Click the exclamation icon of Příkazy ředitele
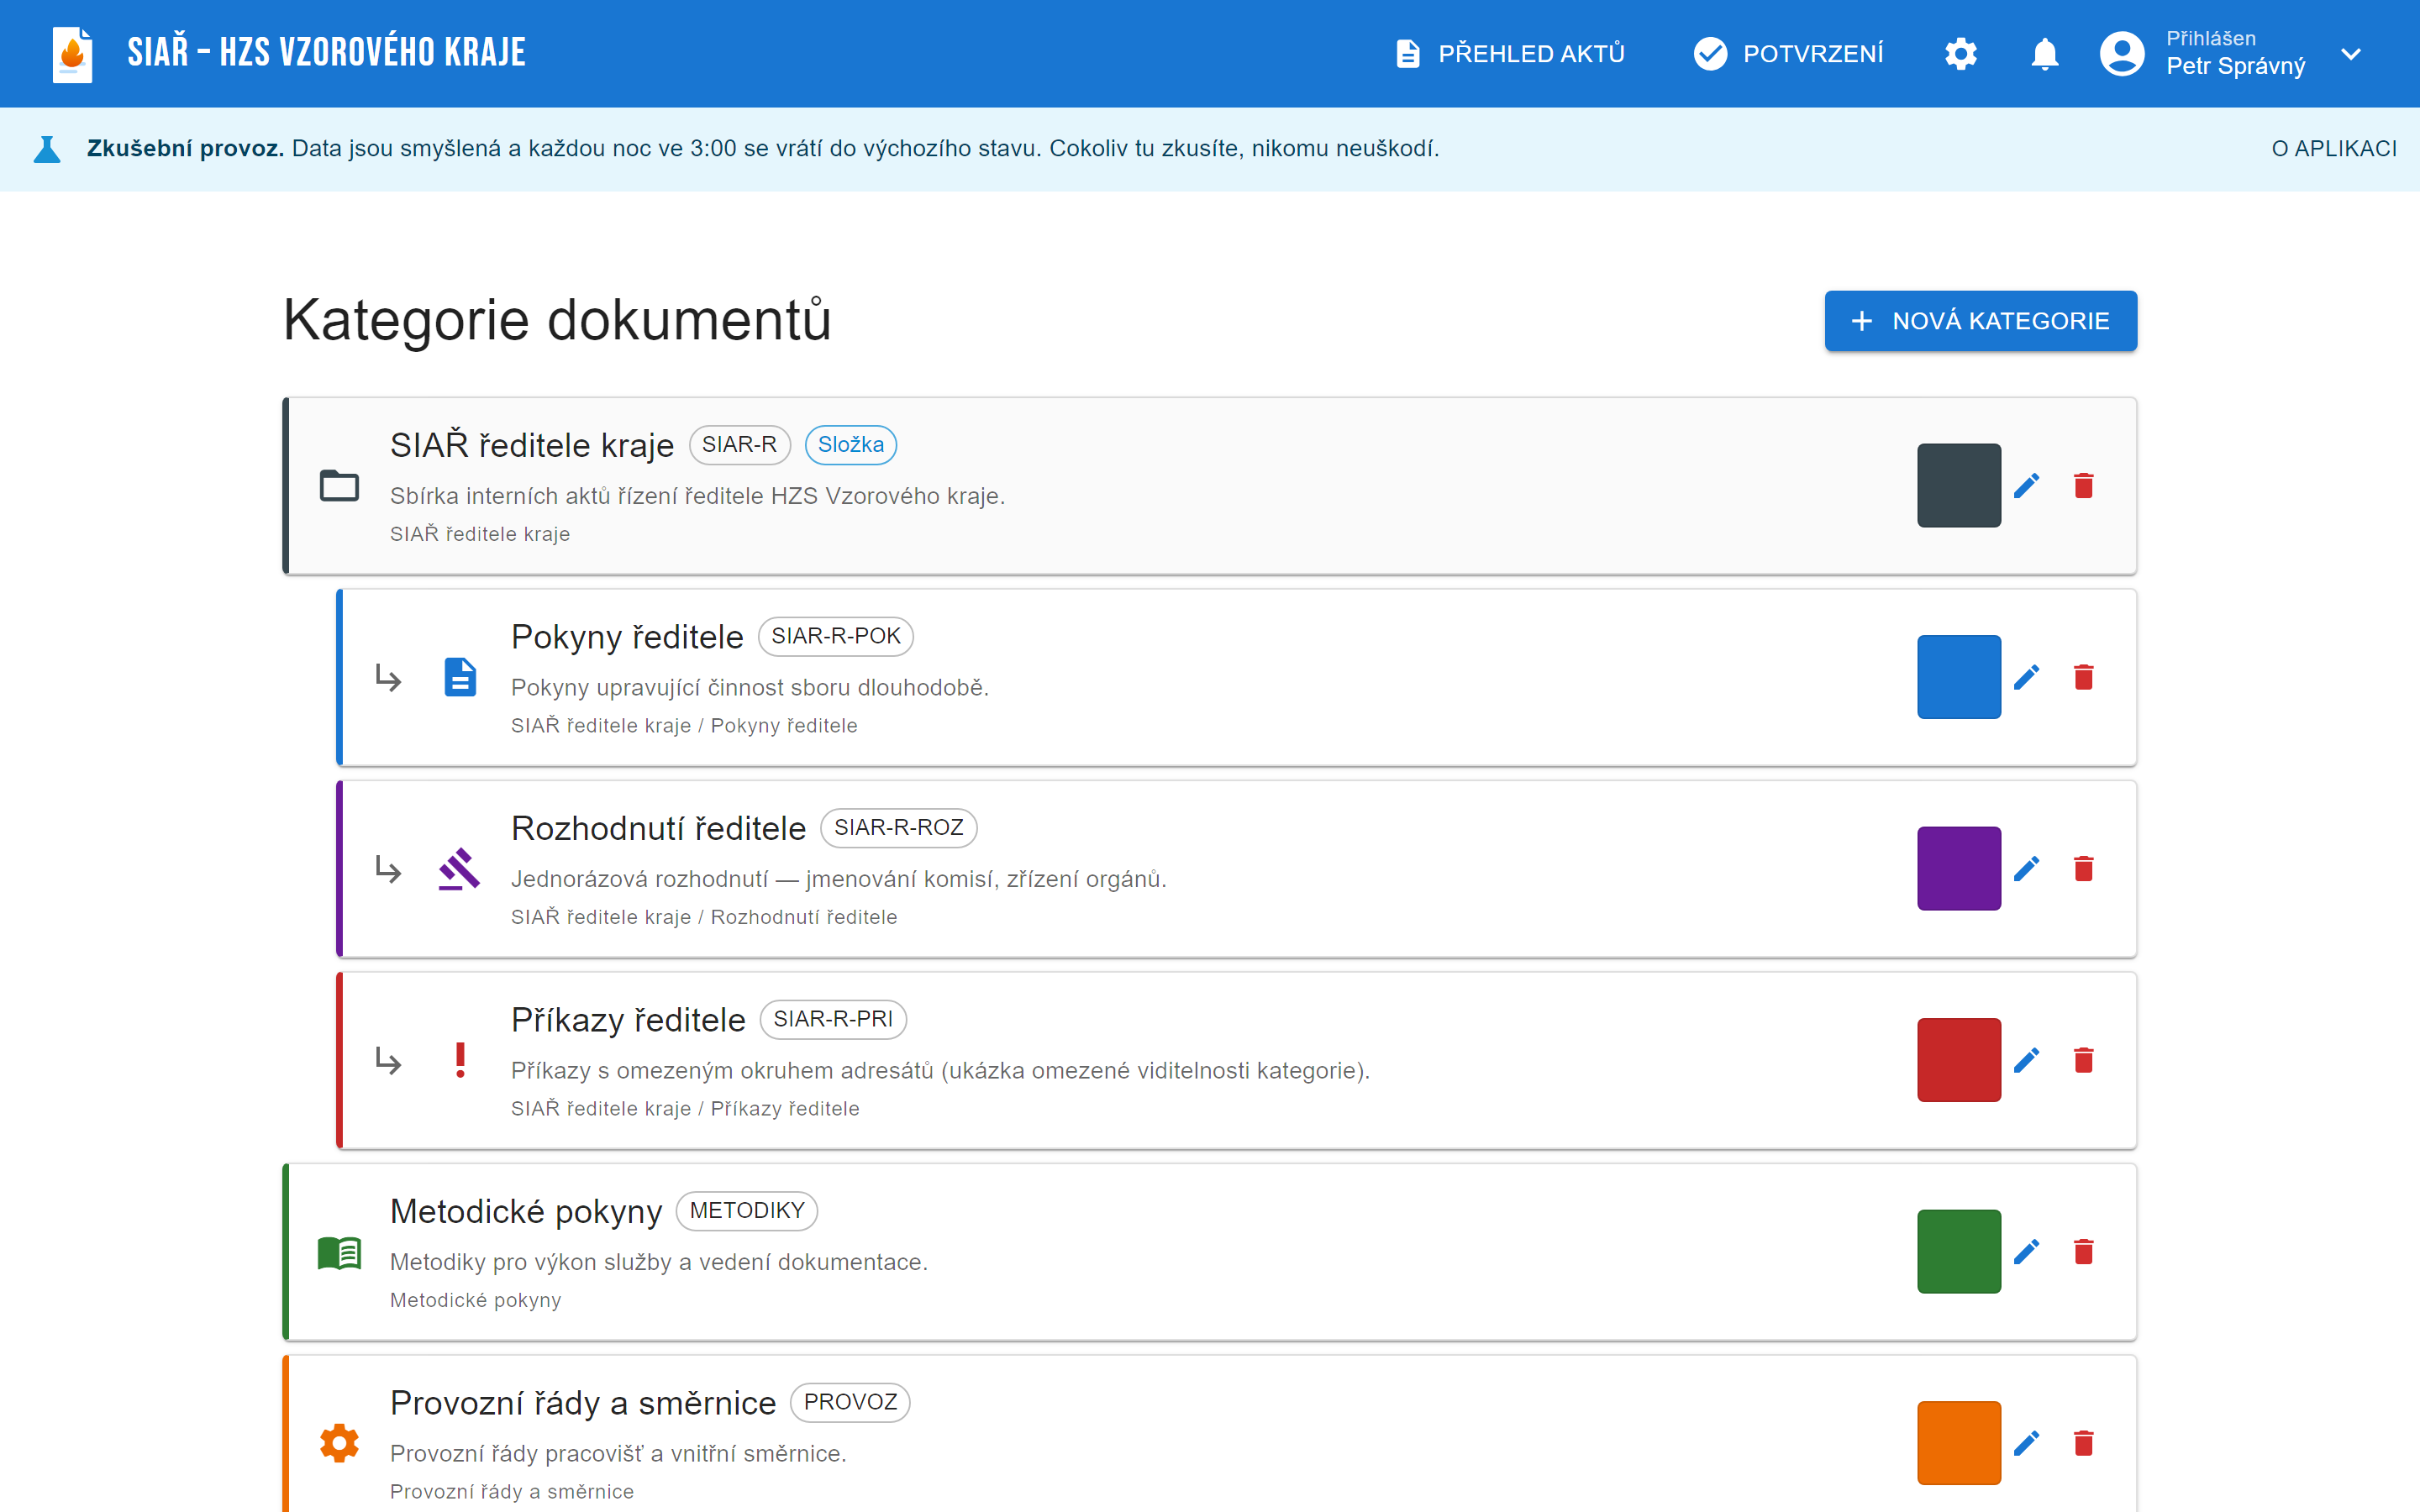The height and width of the screenshot is (1512, 2420). coord(460,1060)
